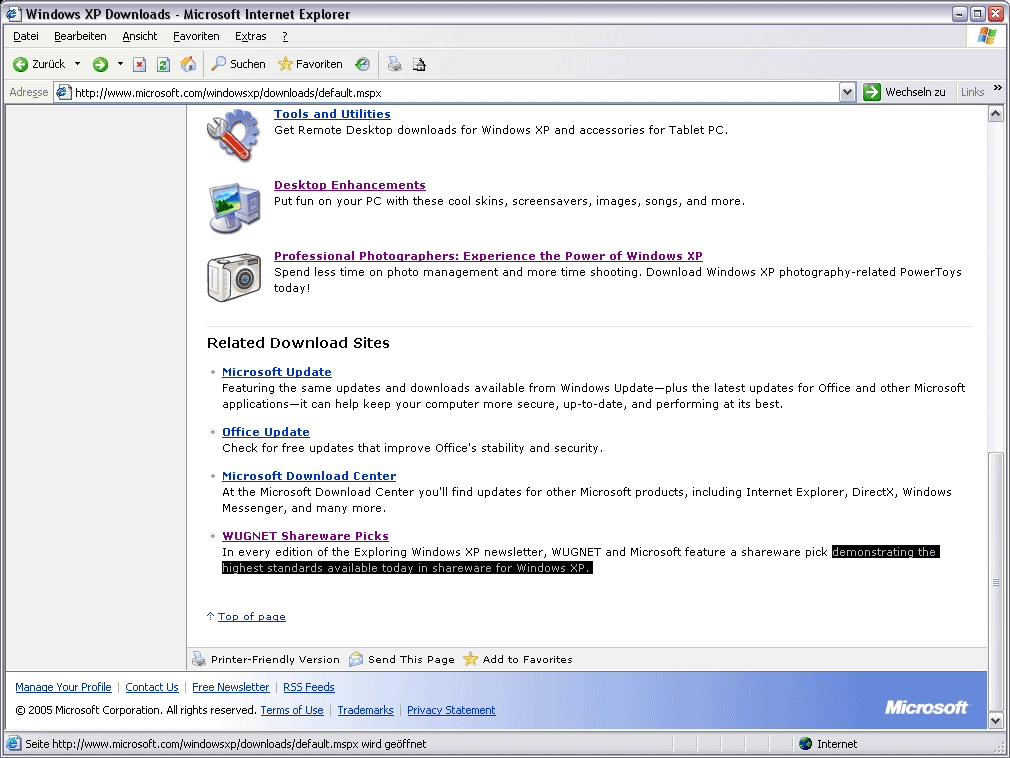Open the Suchen search pane
Viewport: 1010px width, 758px height.
(x=238, y=64)
